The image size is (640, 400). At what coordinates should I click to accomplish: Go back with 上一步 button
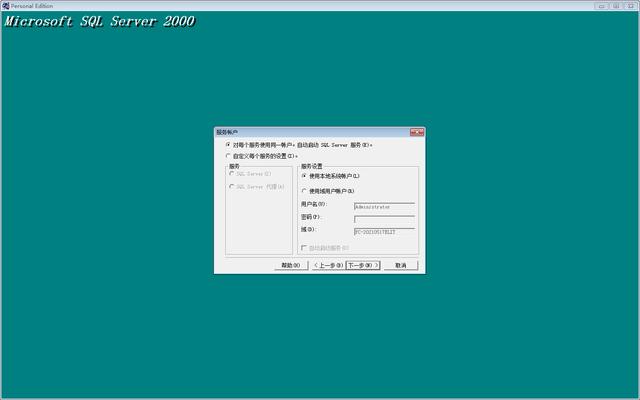pos(328,265)
